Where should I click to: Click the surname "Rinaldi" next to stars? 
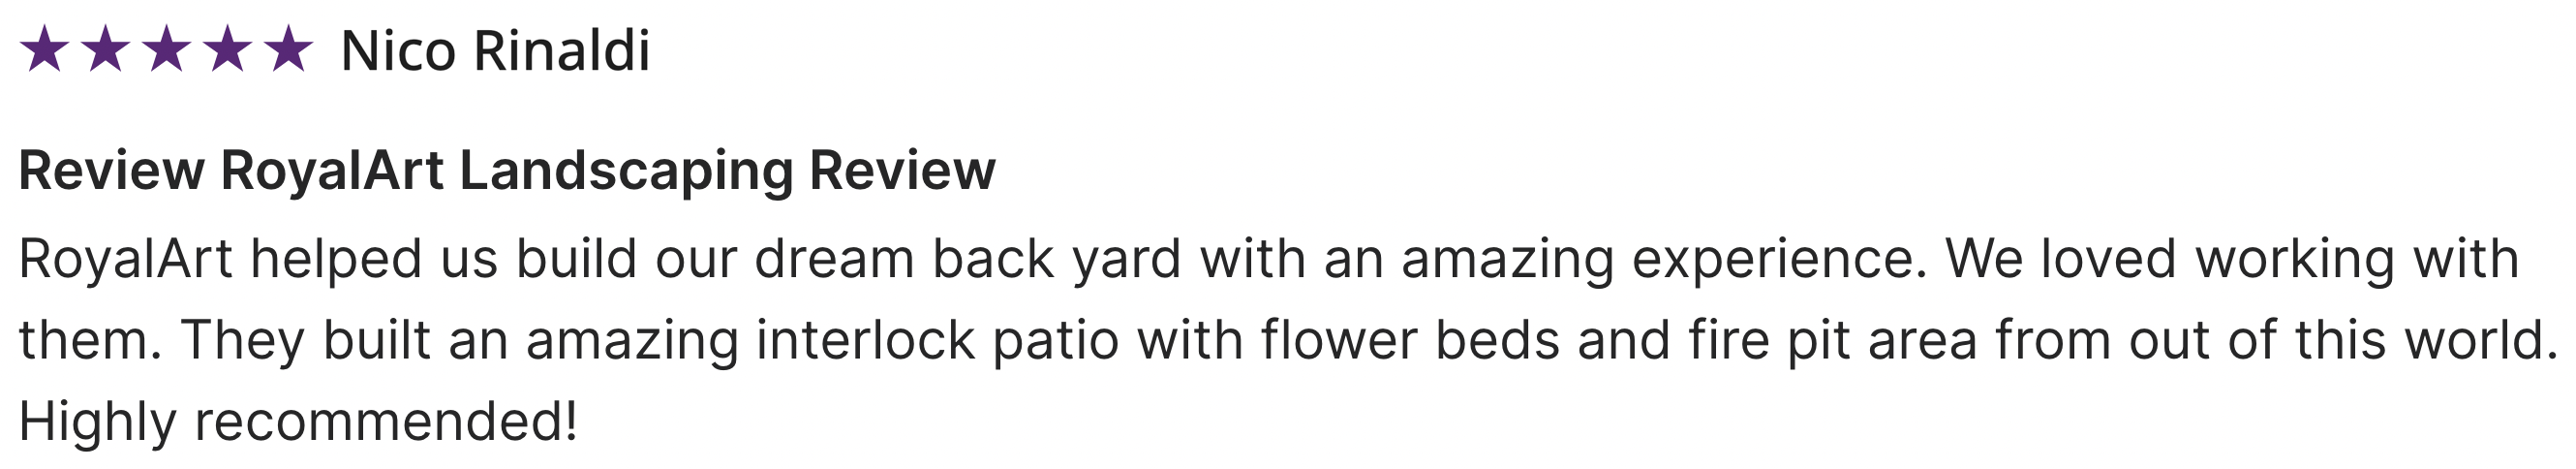point(562,51)
